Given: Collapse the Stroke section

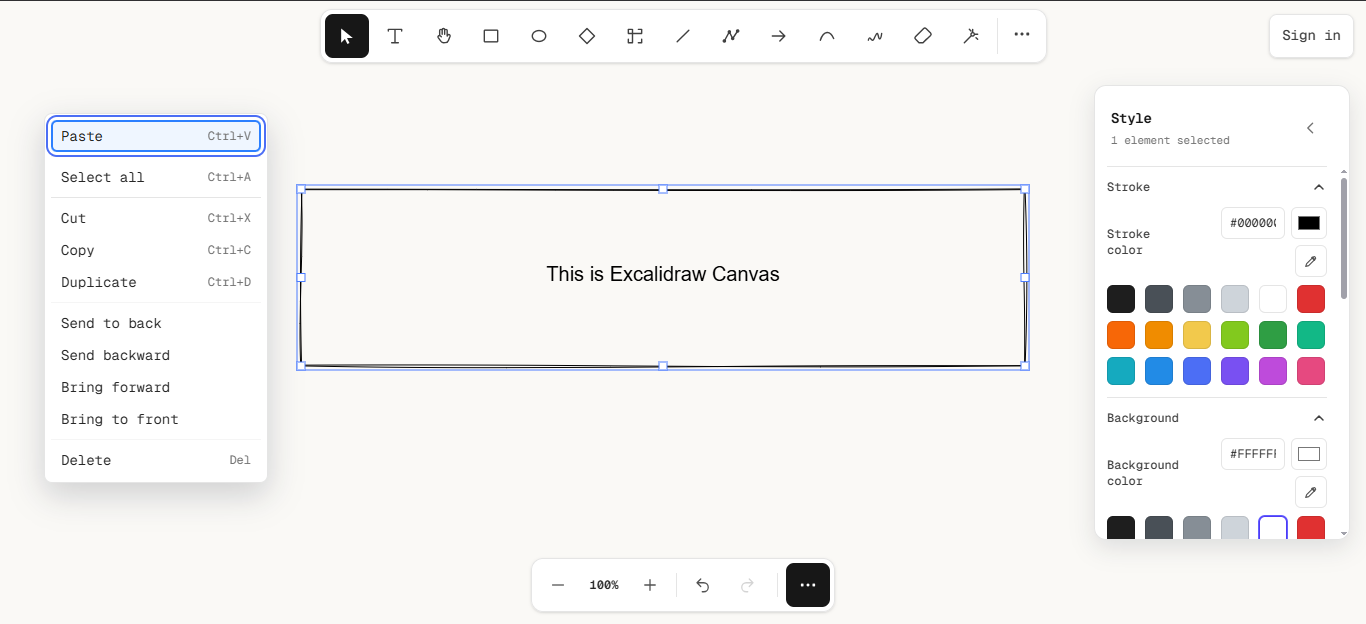Looking at the screenshot, I should (x=1319, y=187).
